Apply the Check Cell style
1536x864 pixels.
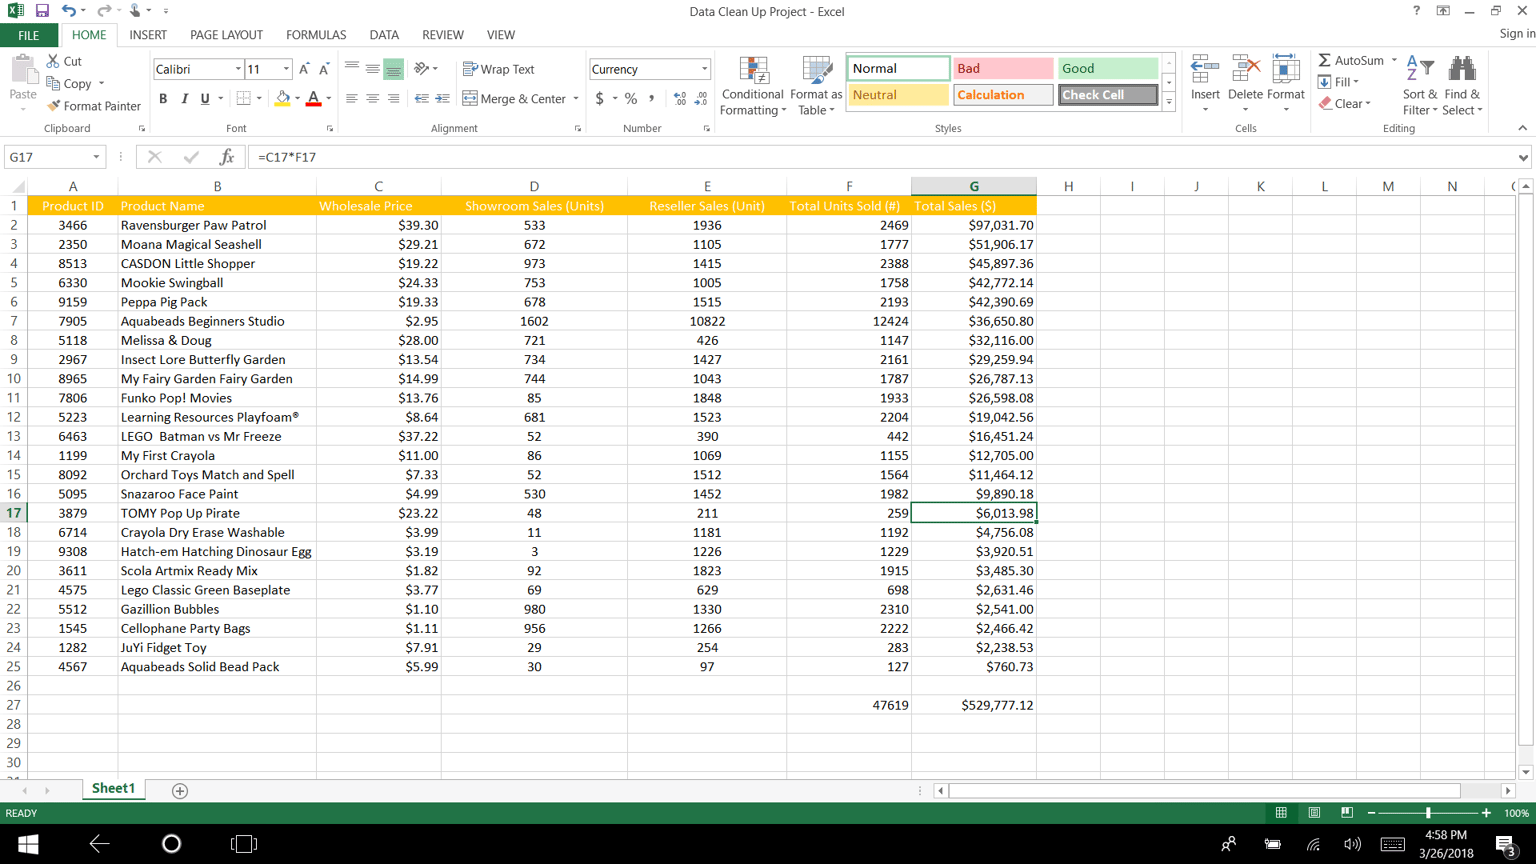click(x=1107, y=95)
